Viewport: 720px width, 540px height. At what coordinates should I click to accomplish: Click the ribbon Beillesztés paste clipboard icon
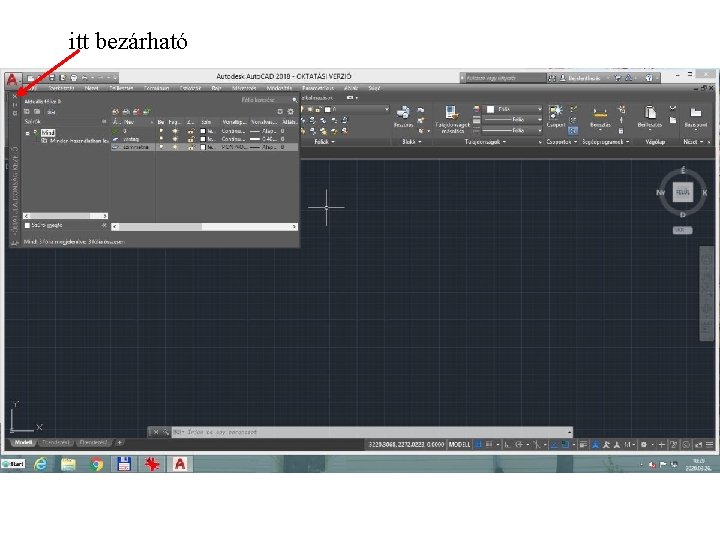(x=650, y=112)
